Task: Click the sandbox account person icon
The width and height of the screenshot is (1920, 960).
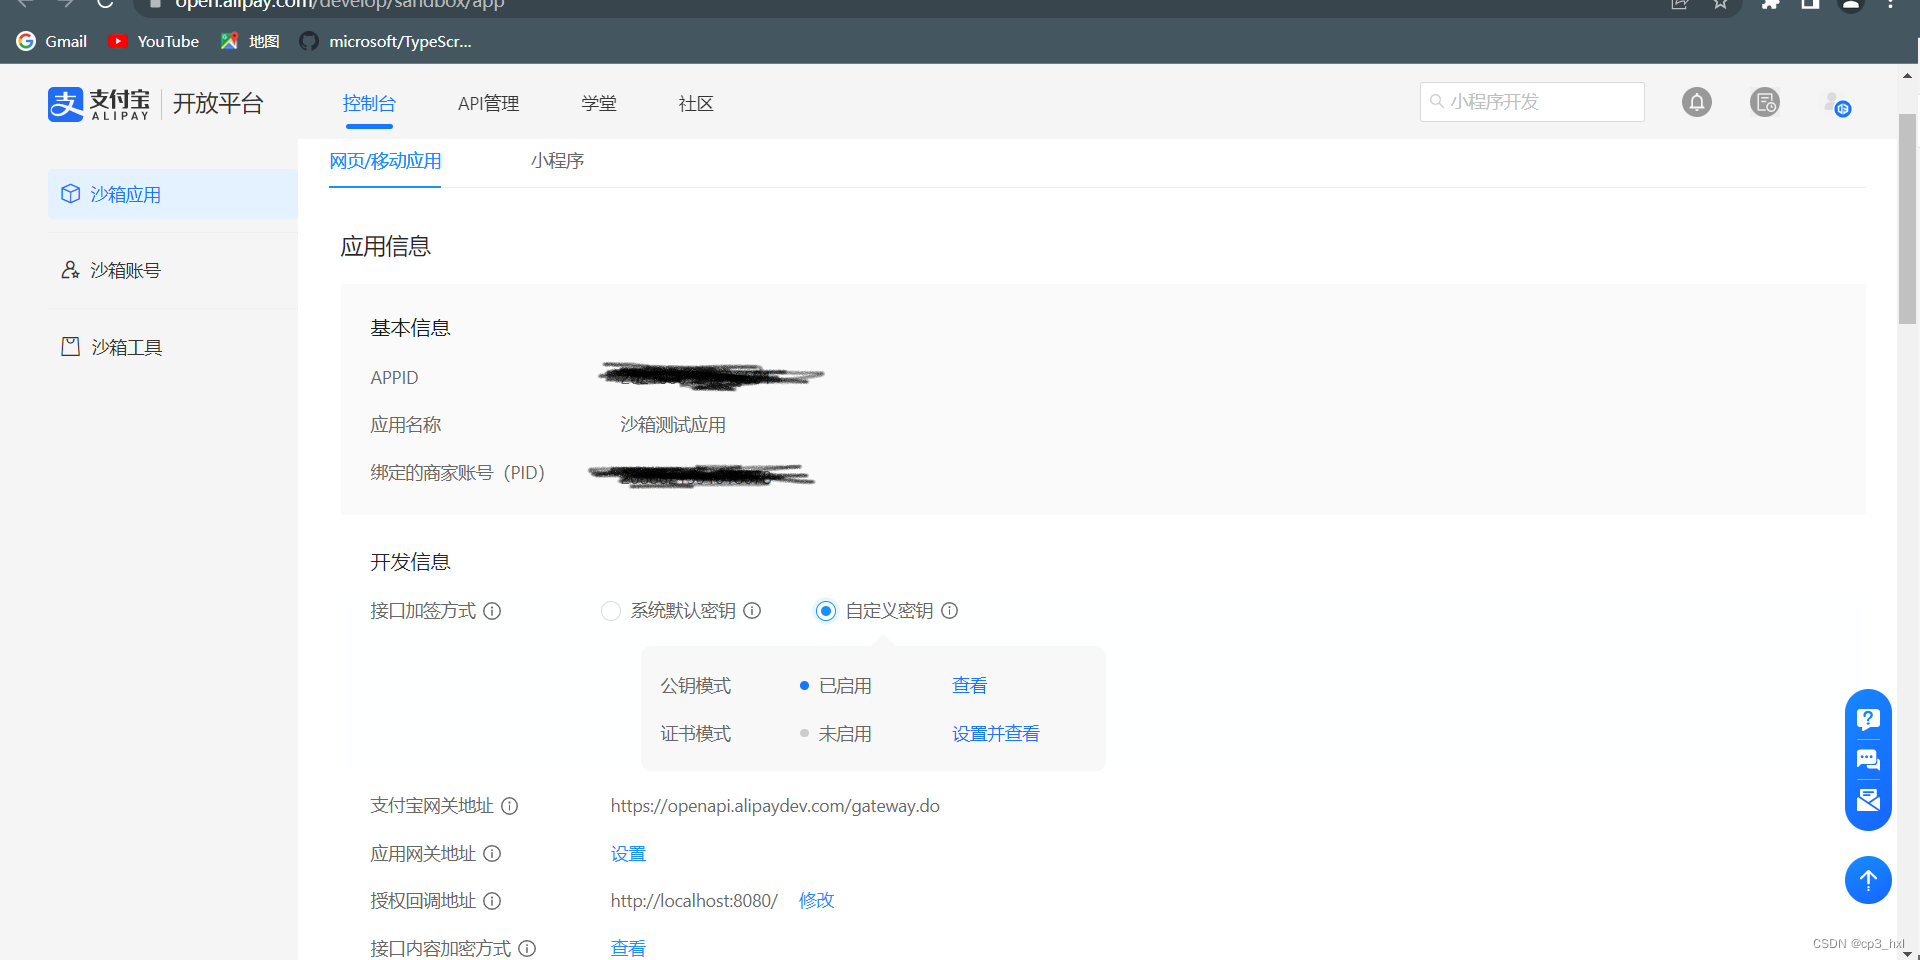Action: tap(70, 270)
